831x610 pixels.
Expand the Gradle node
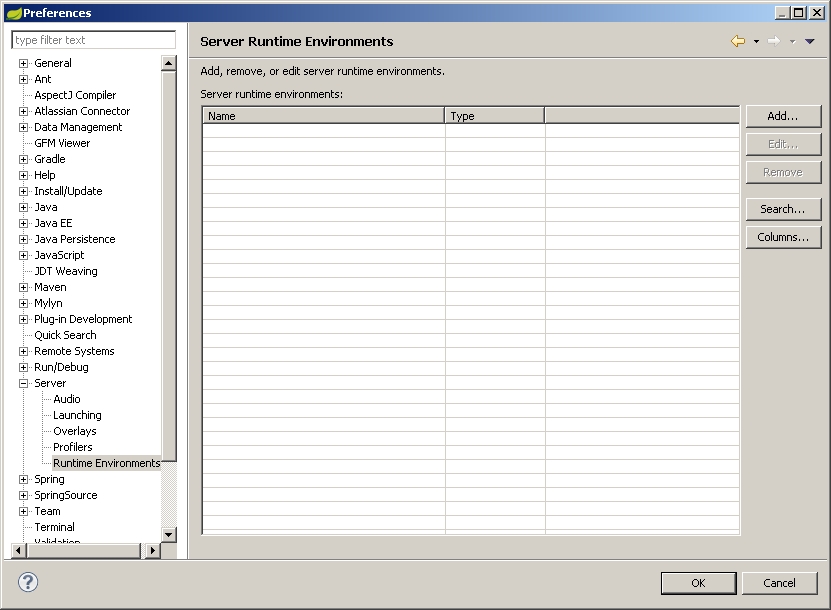click(23, 159)
